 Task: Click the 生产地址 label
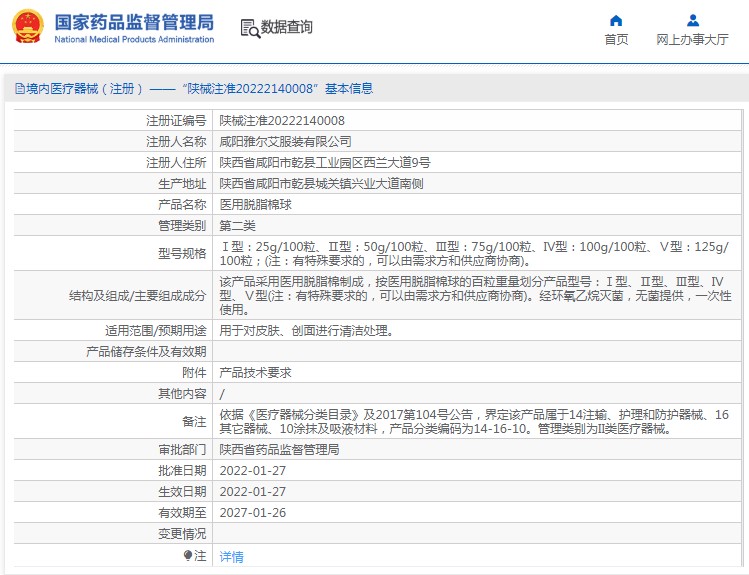pyautogui.click(x=182, y=183)
